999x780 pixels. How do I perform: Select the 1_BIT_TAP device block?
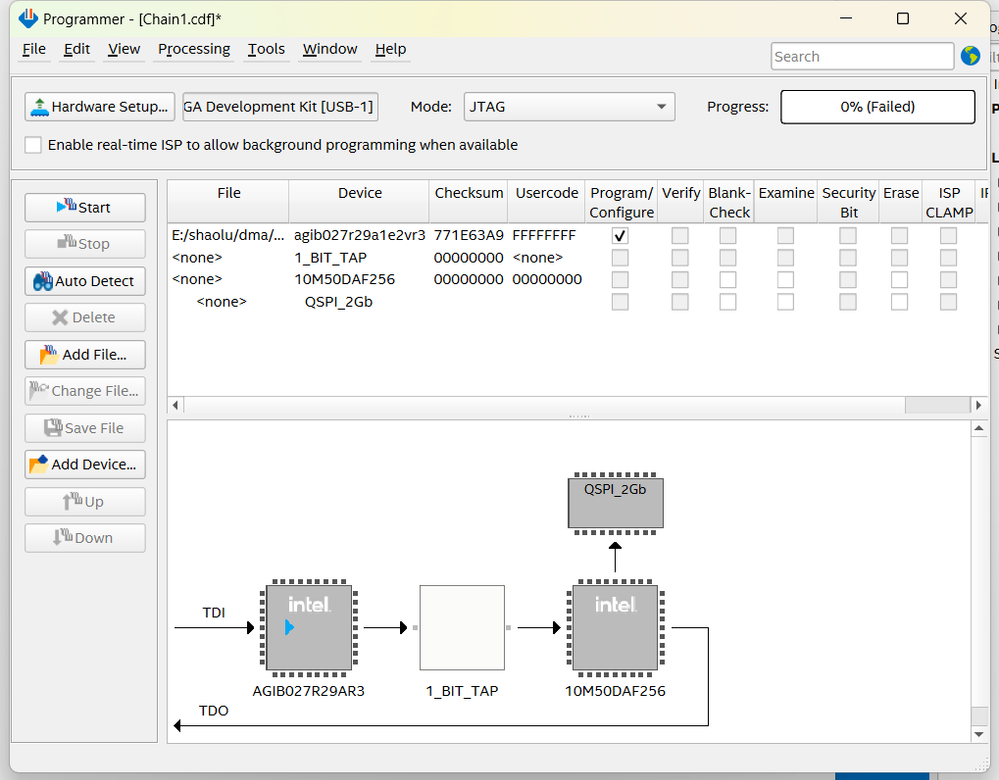[461, 628]
